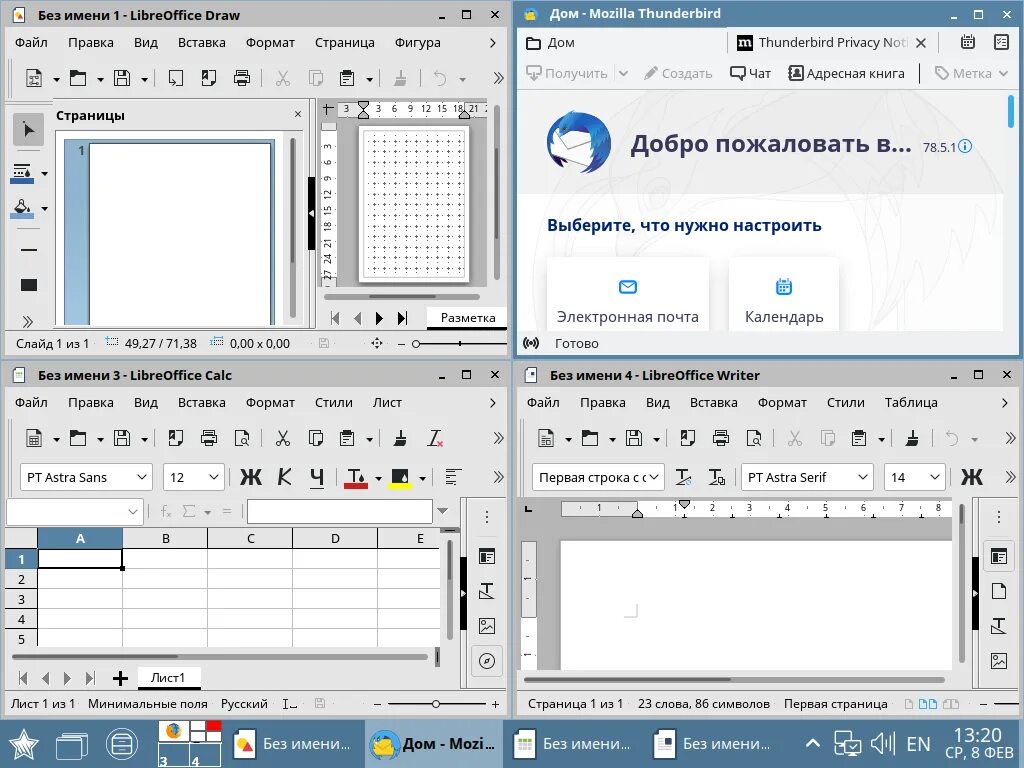Add a new sheet with plus button
This screenshot has width=1024, height=768.
(x=120, y=678)
